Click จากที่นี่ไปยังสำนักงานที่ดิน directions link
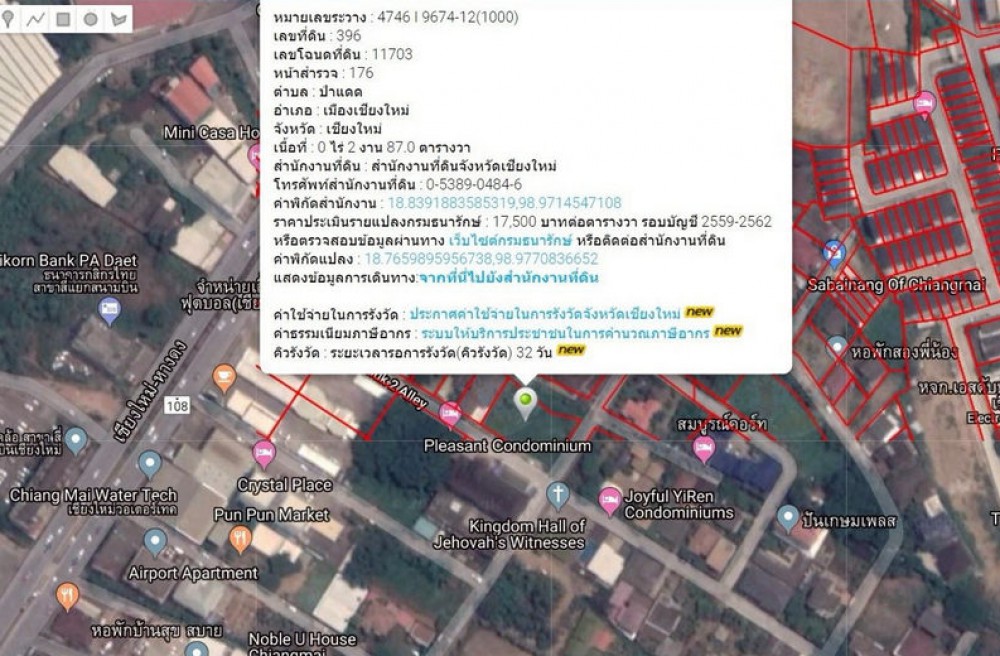This screenshot has width=1000, height=656. (x=508, y=277)
